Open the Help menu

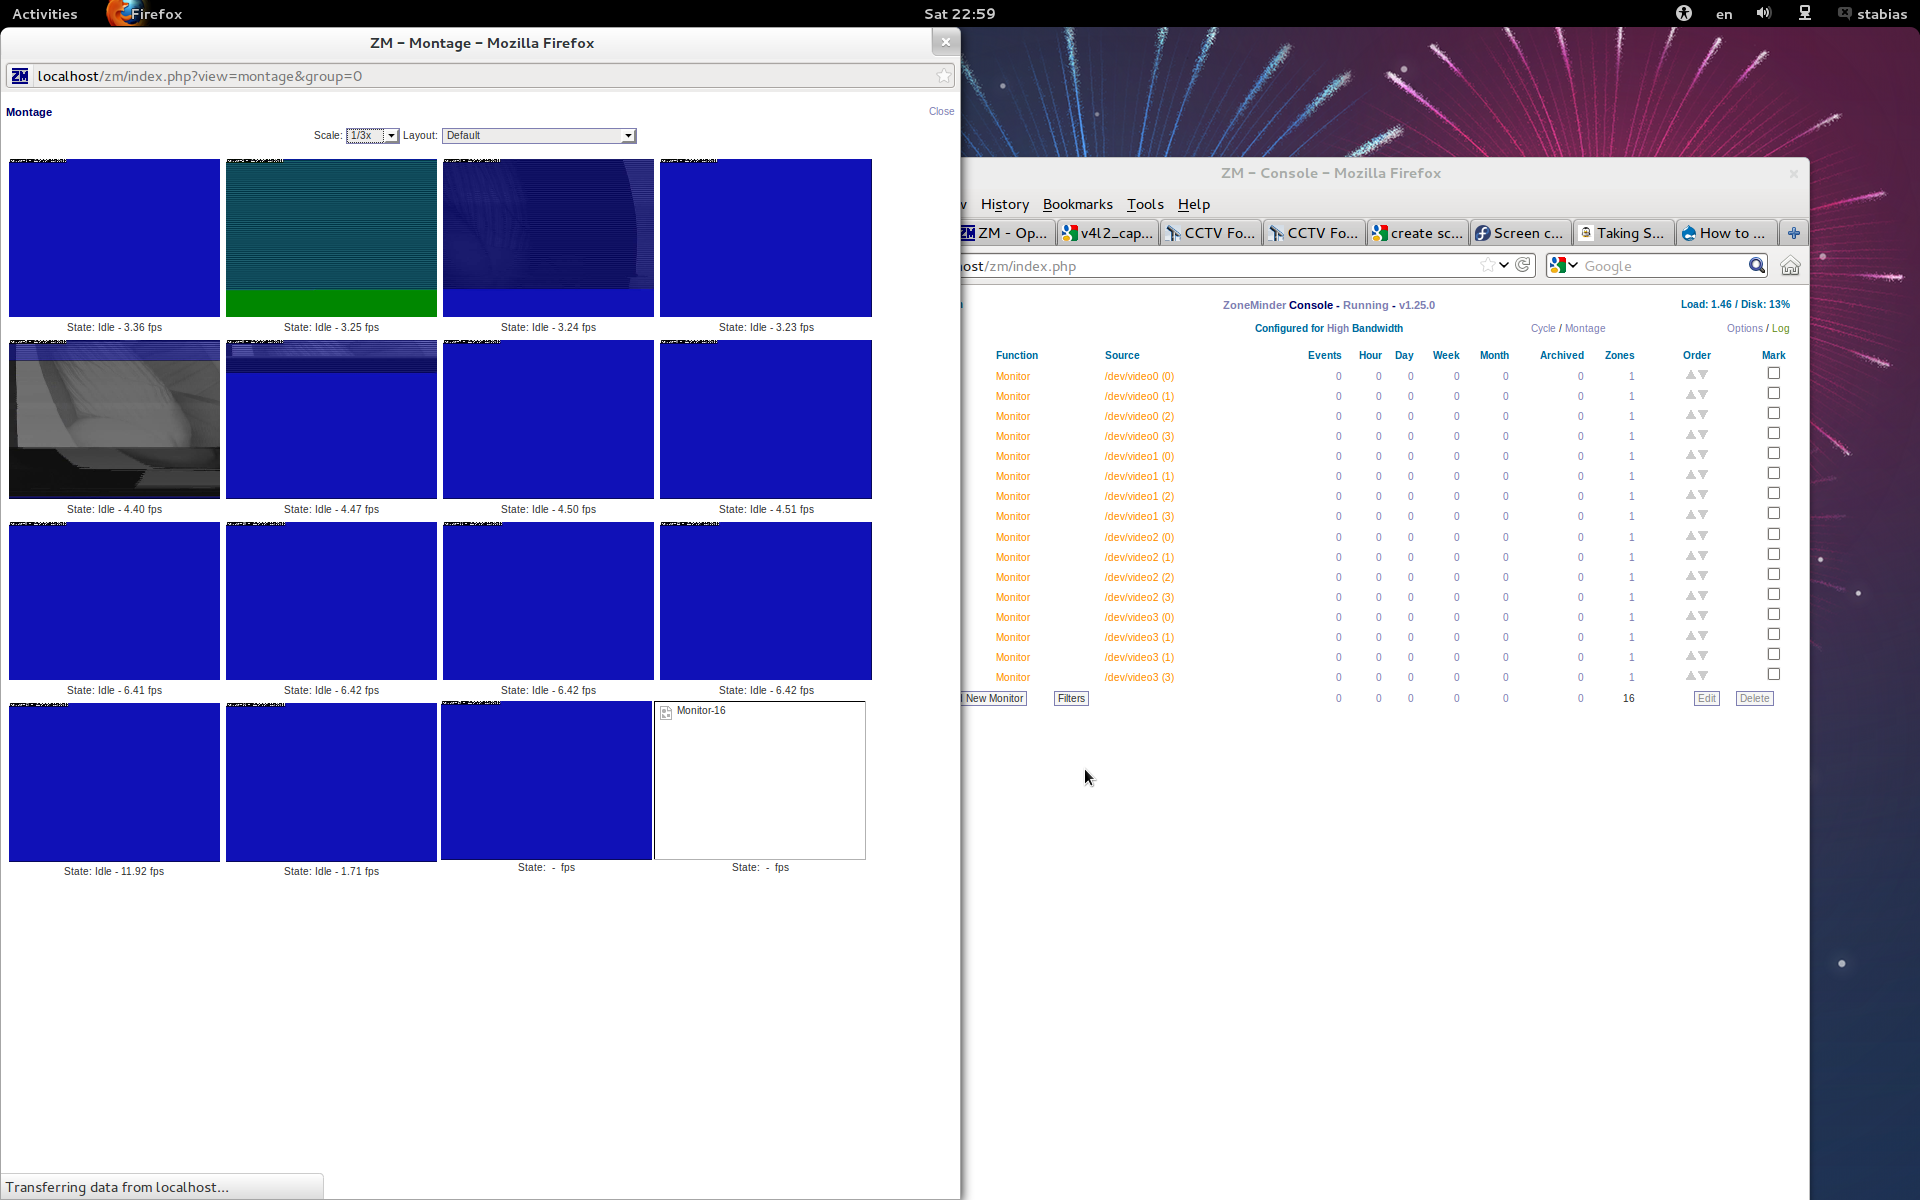pyautogui.click(x=1193, y=204)
